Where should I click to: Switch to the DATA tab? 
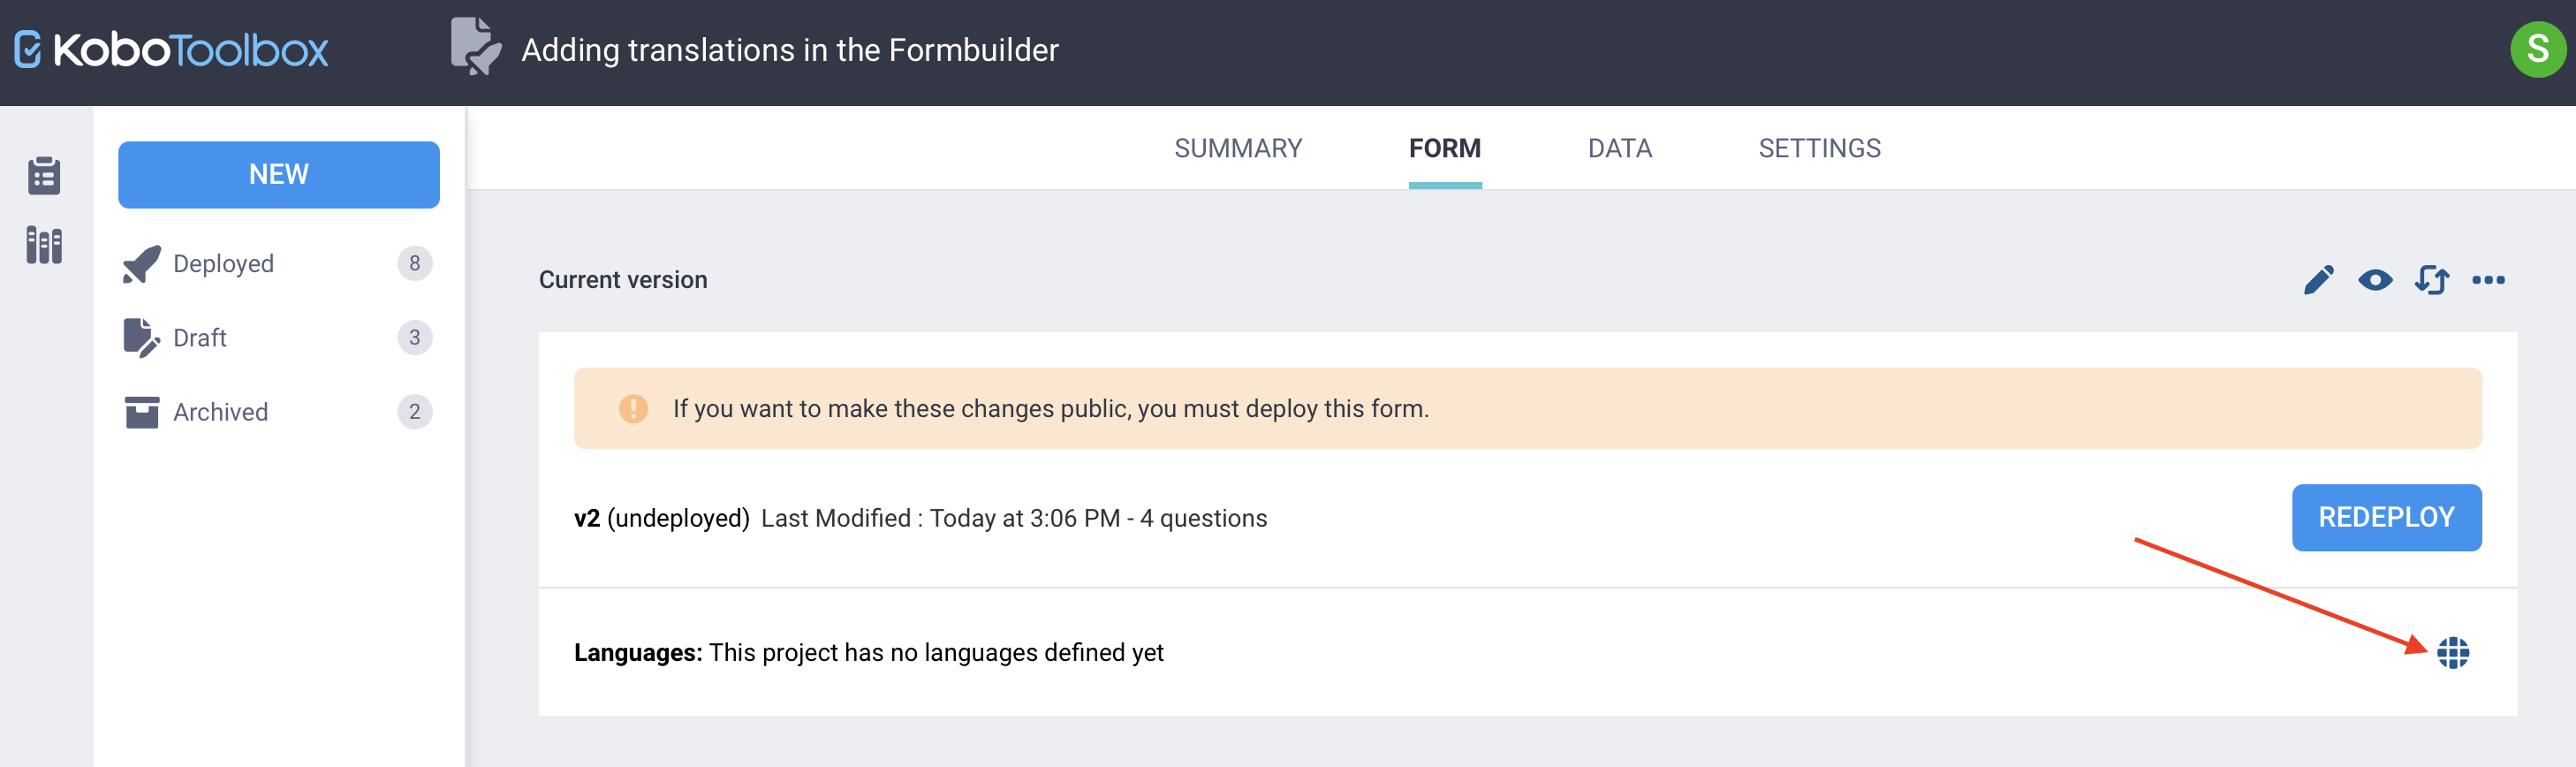[1619, 148]
